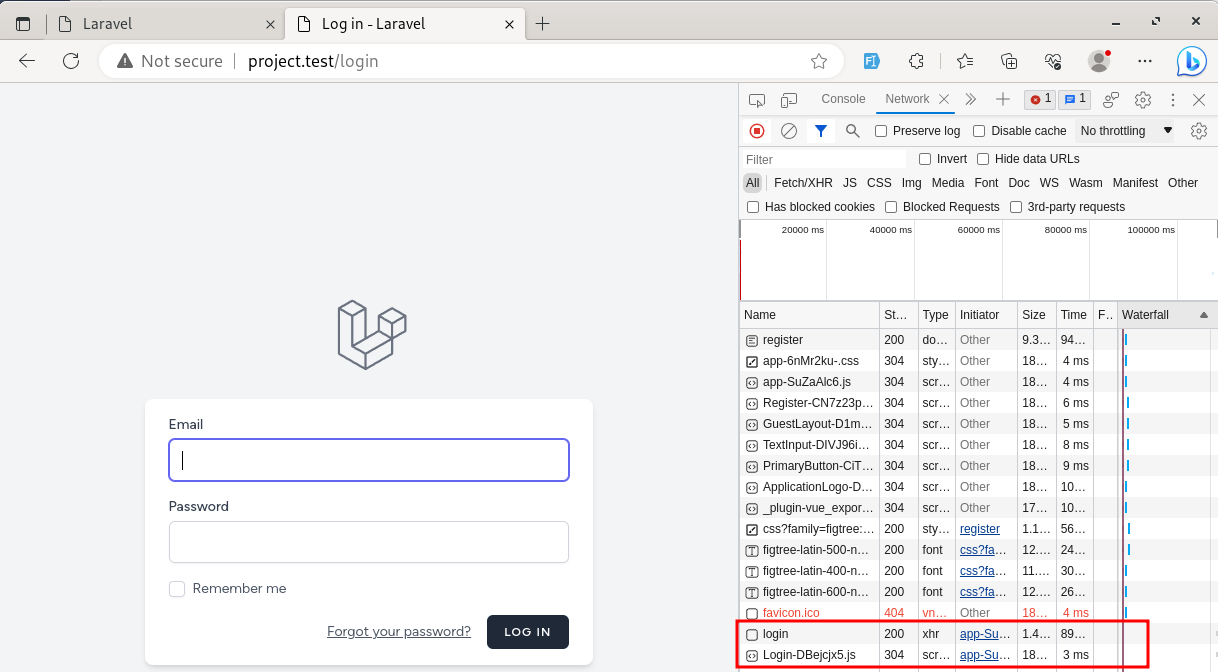Filter network requests by Img
Screen dimensions: 1218x672
pyautogui.click(x=911, y=183)
